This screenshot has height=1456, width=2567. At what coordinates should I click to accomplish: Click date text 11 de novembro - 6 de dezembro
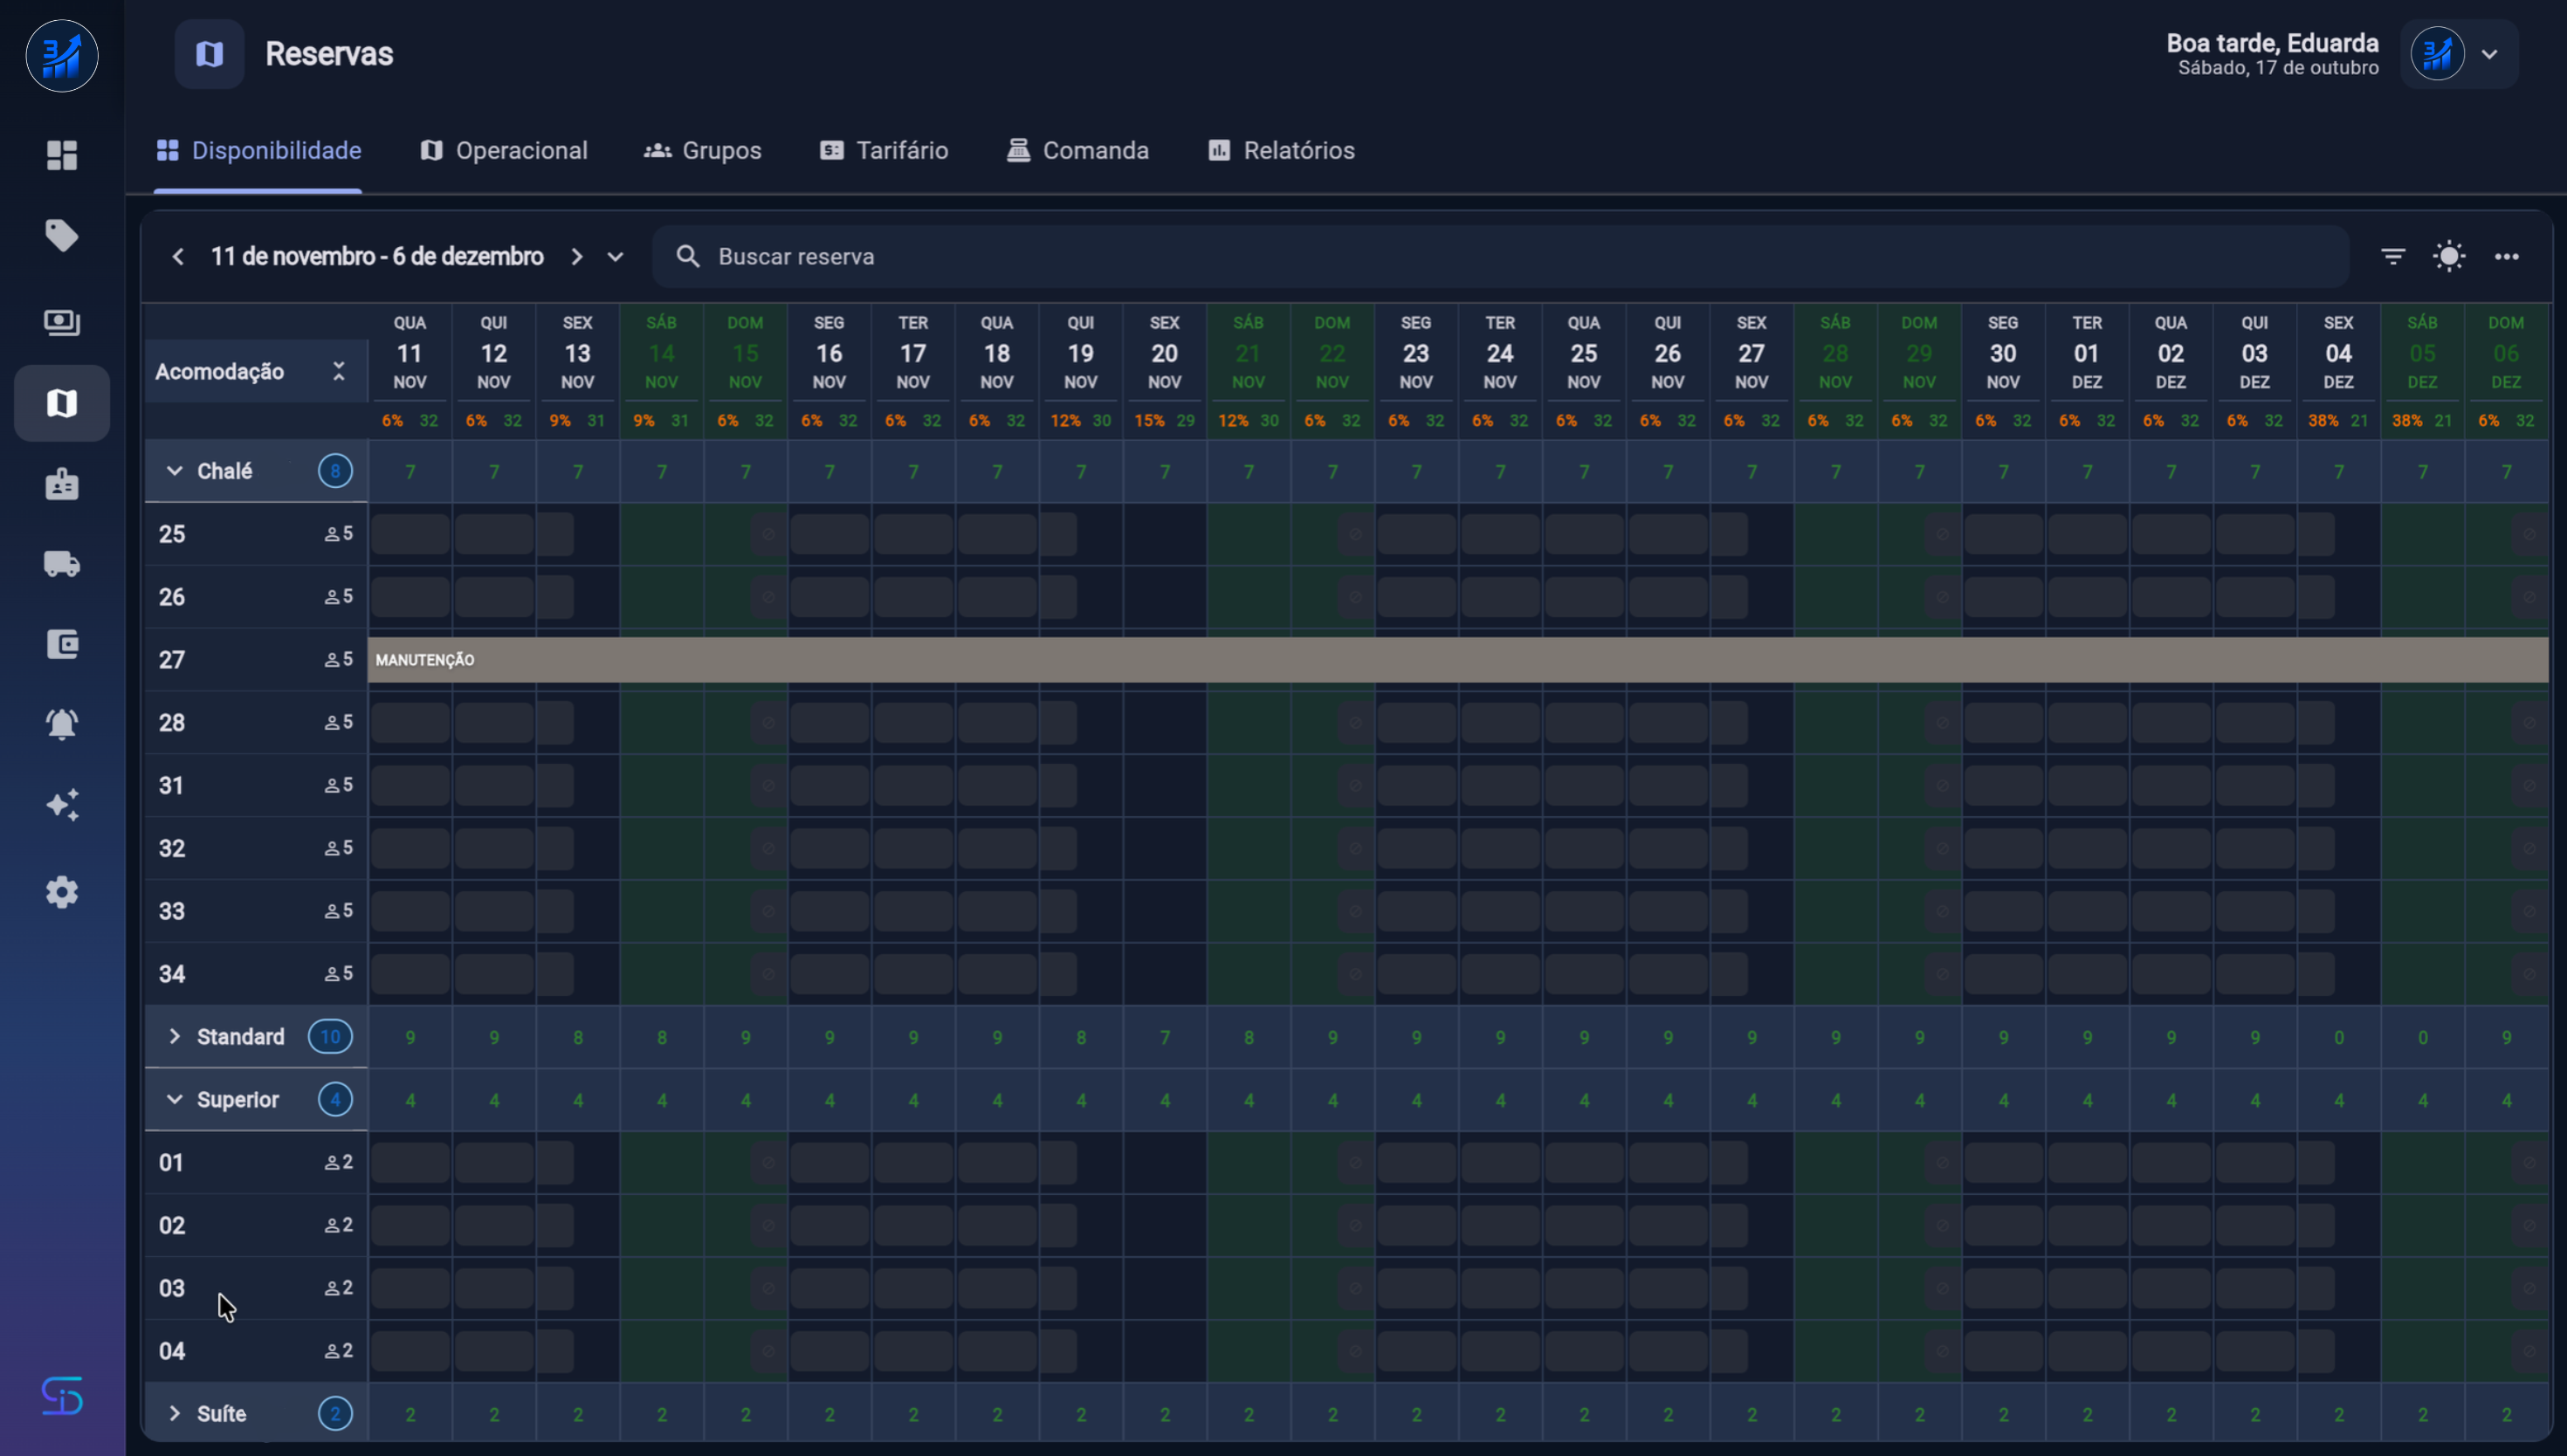click(x=377, y=257)
